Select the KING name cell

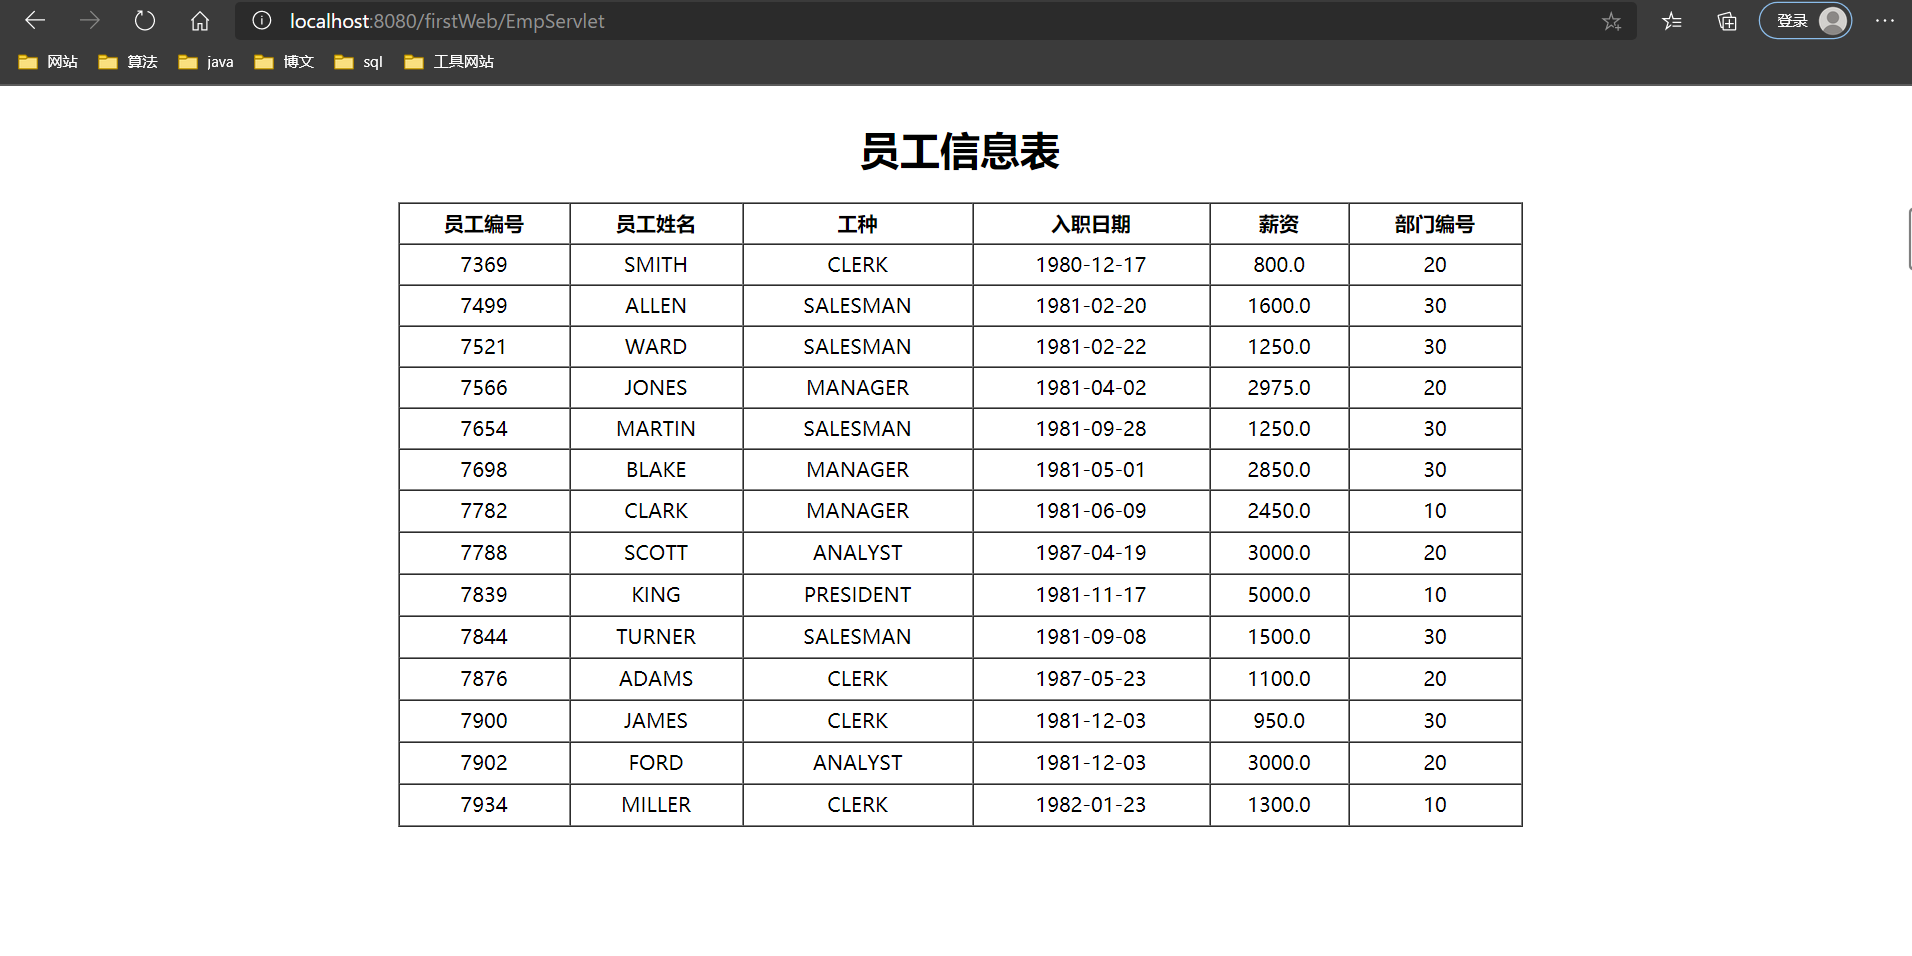coord(656,595)
